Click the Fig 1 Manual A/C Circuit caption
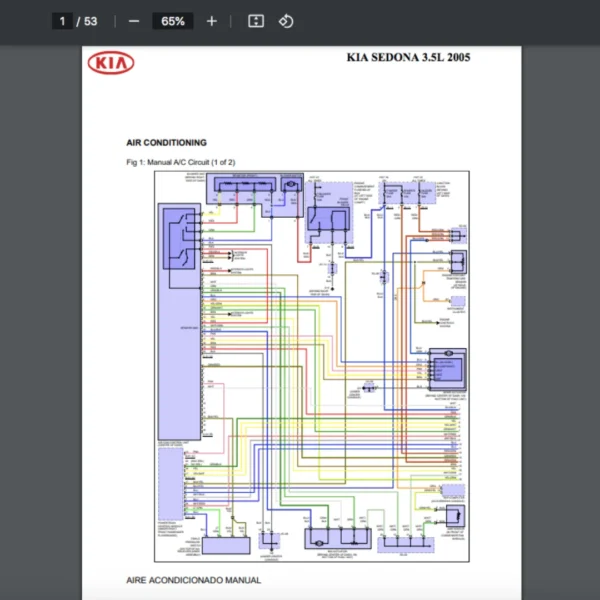 181,162
